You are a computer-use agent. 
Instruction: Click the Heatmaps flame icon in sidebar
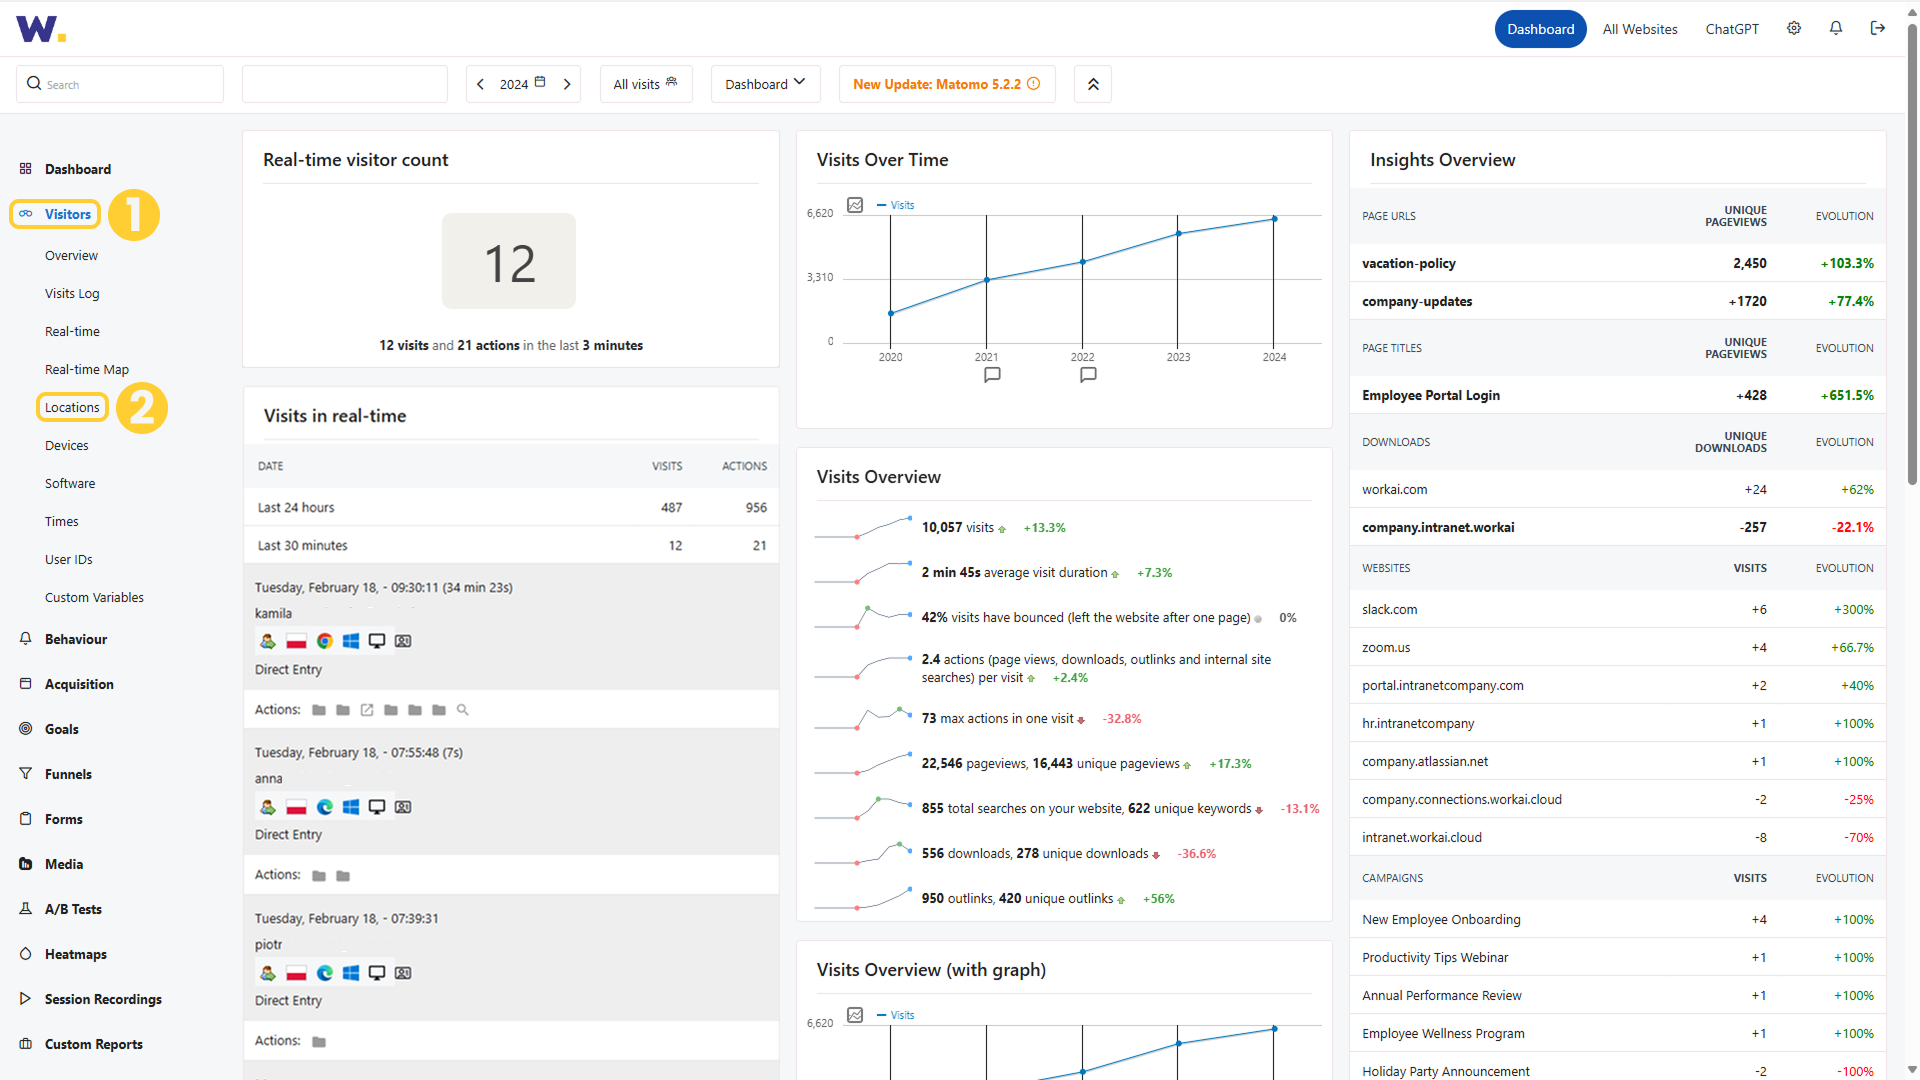click(x=26, y=954)
